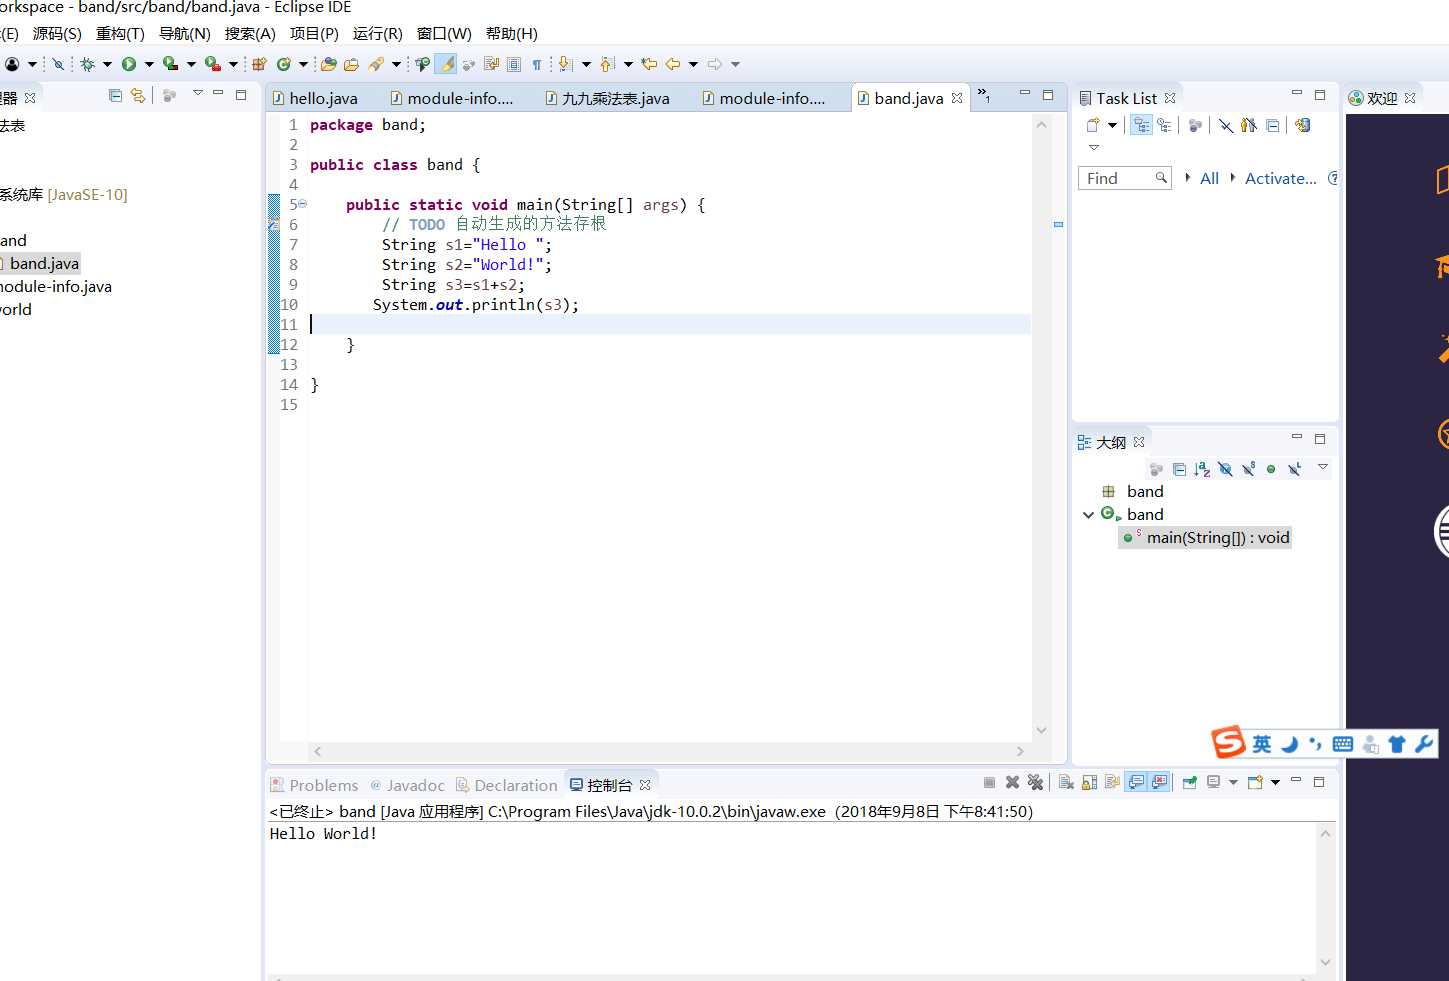
Task: Toggle Block Selection Mode icon
Action: pyautogui.click(x=514, y=64)
